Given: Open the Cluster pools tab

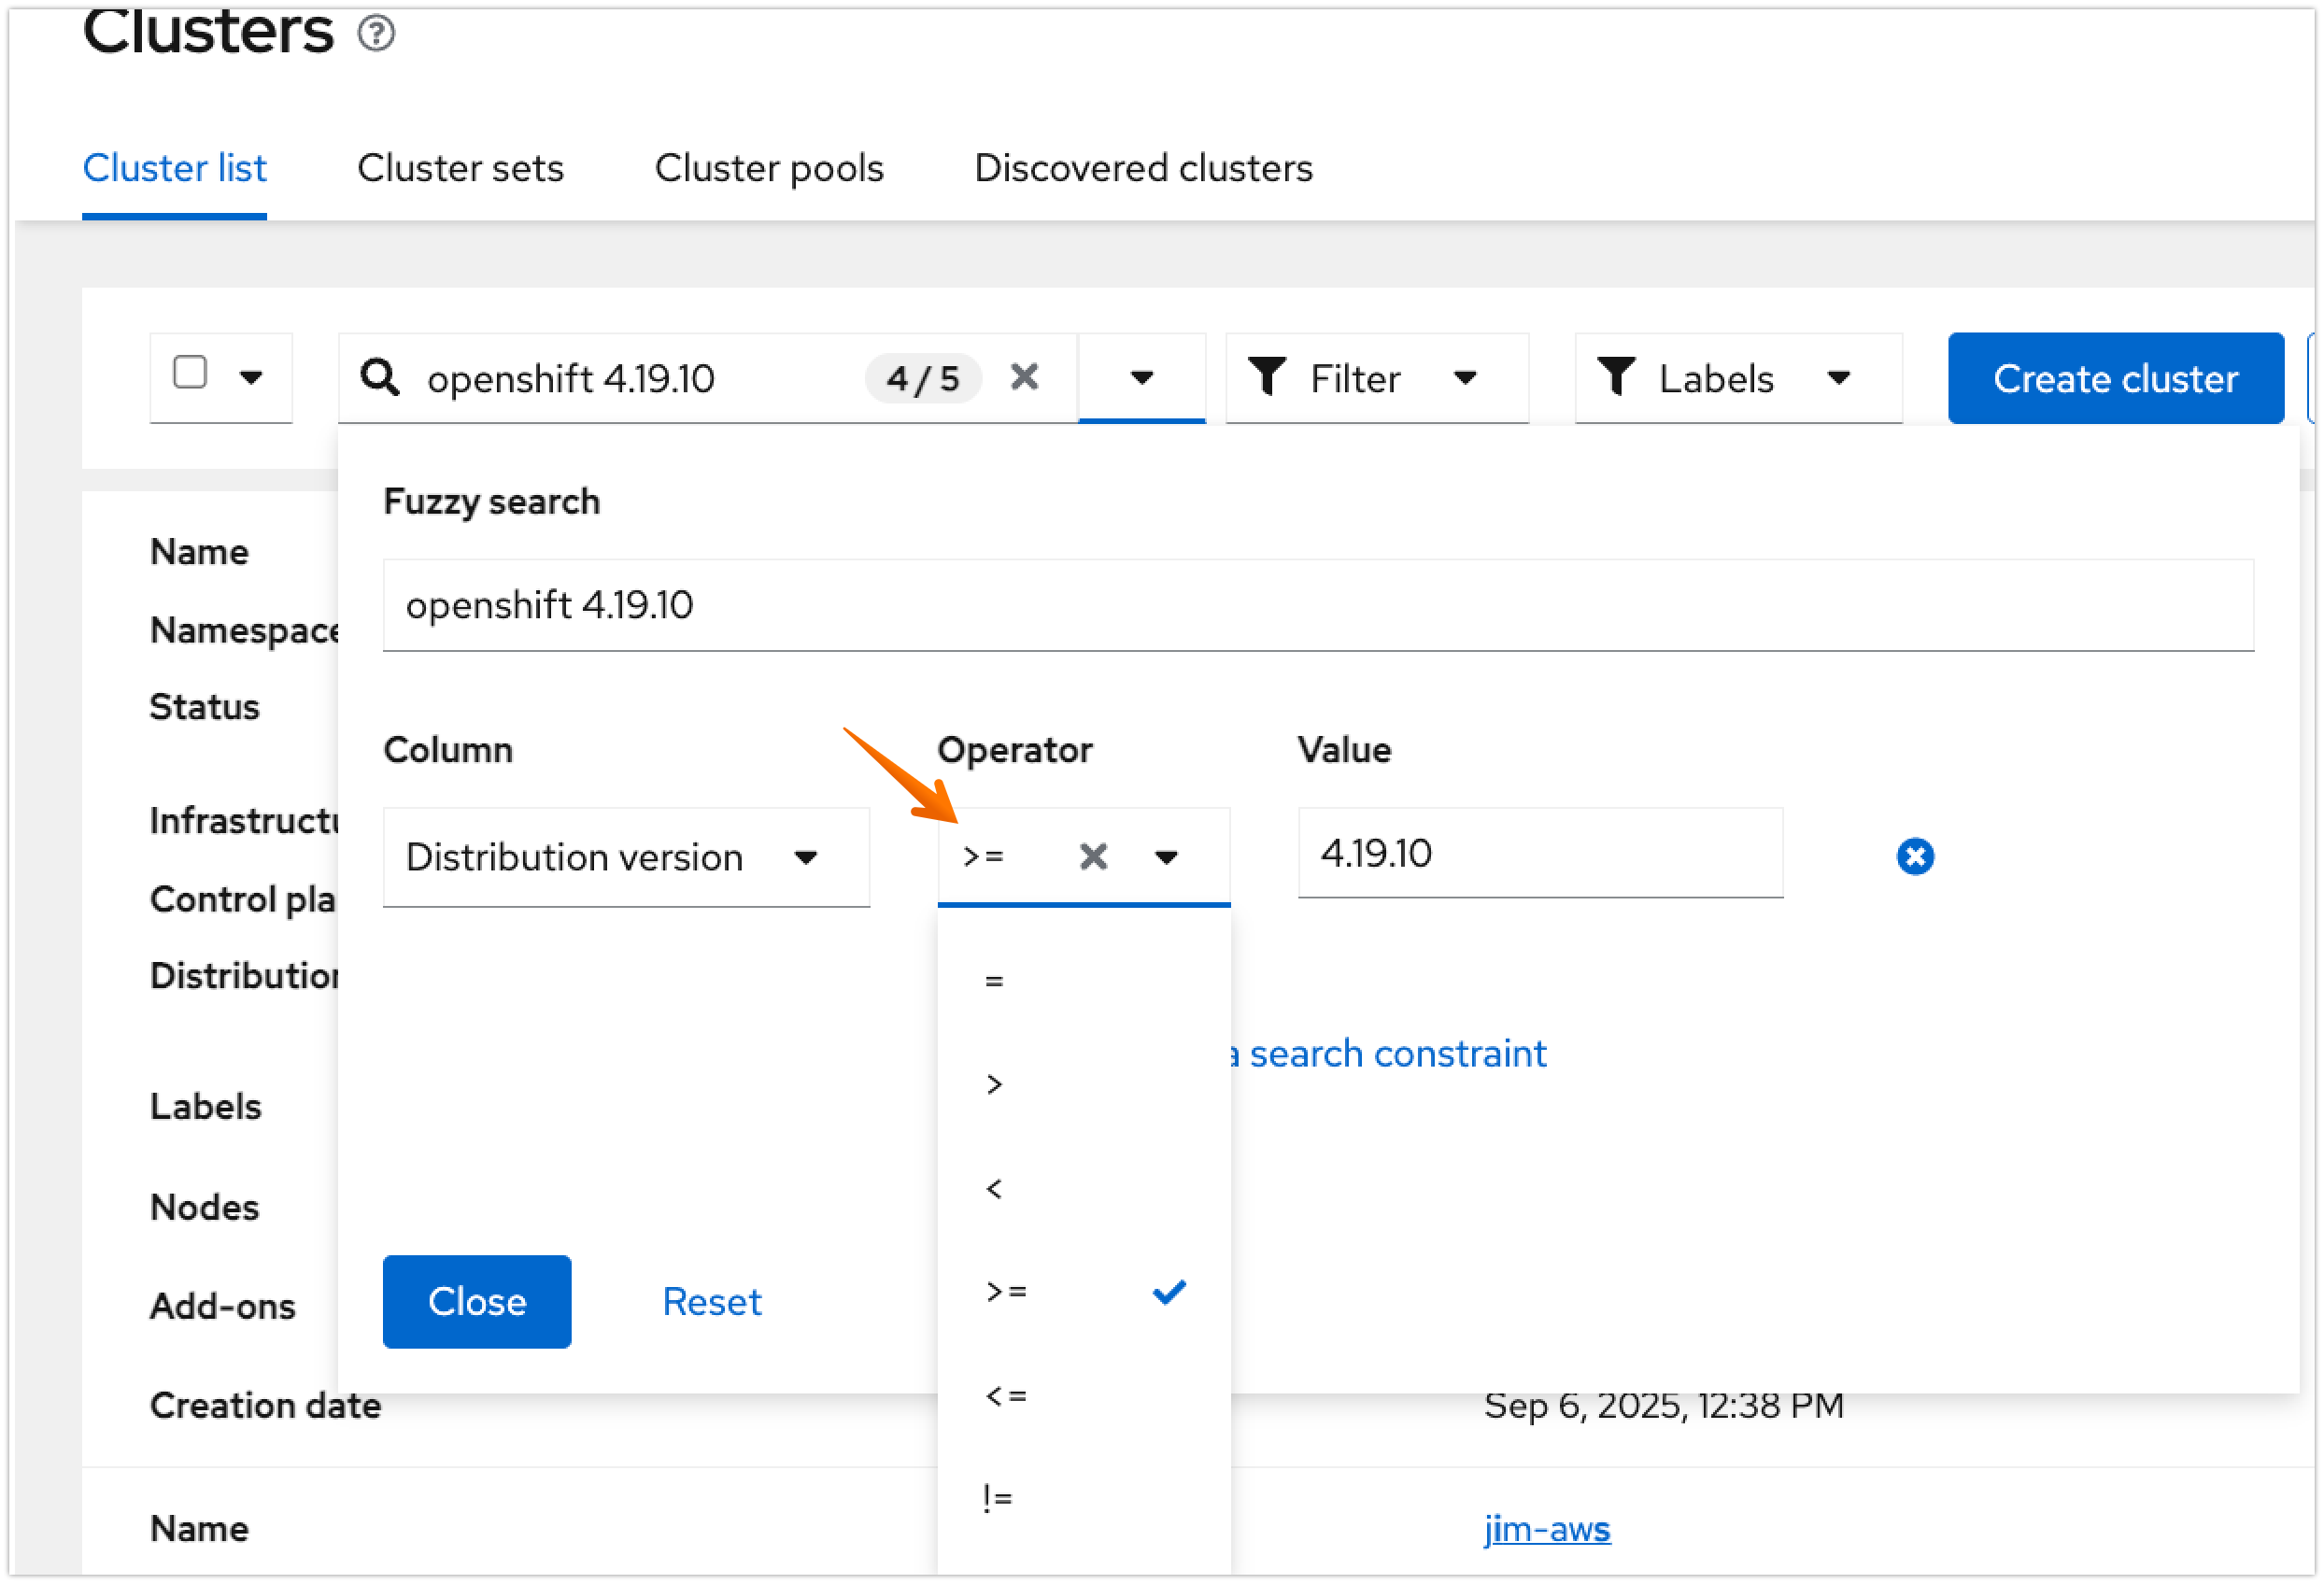Looking at the screenshot, I should (768, 168).
